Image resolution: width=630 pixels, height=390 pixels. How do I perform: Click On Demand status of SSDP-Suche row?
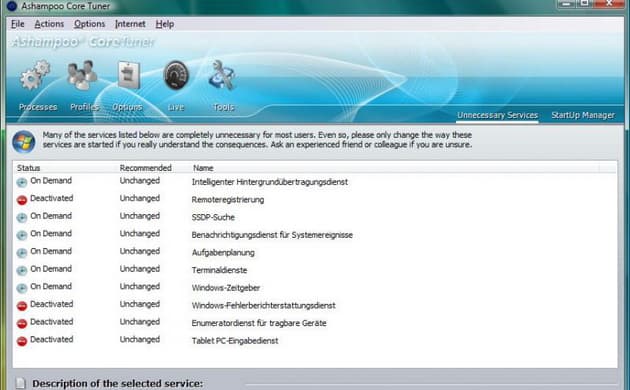coord(51,216)
